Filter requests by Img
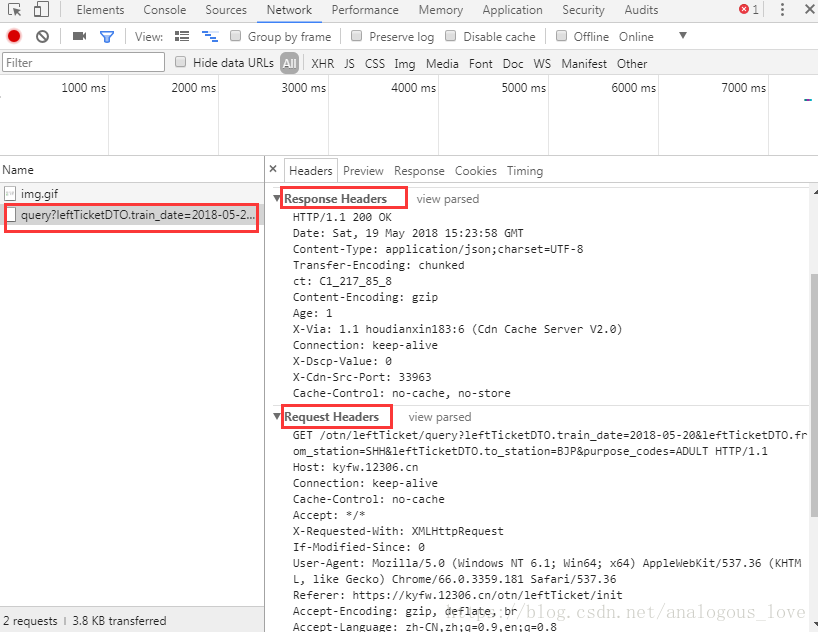818x632 pixels. click(404, 64)
